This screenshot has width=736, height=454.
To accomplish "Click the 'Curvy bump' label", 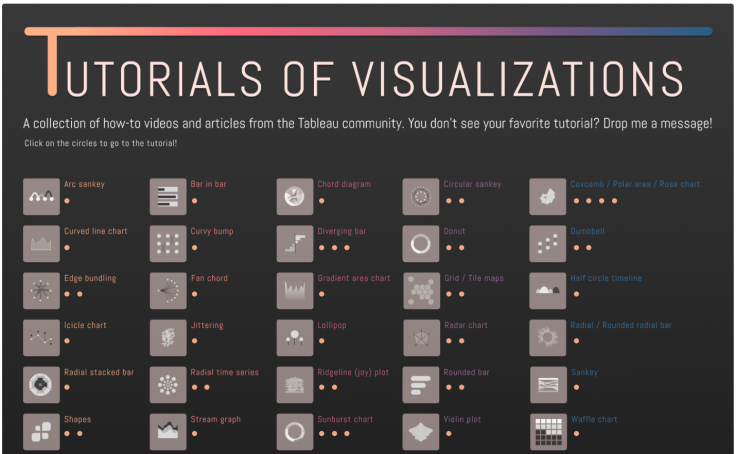I will [212, 231].
